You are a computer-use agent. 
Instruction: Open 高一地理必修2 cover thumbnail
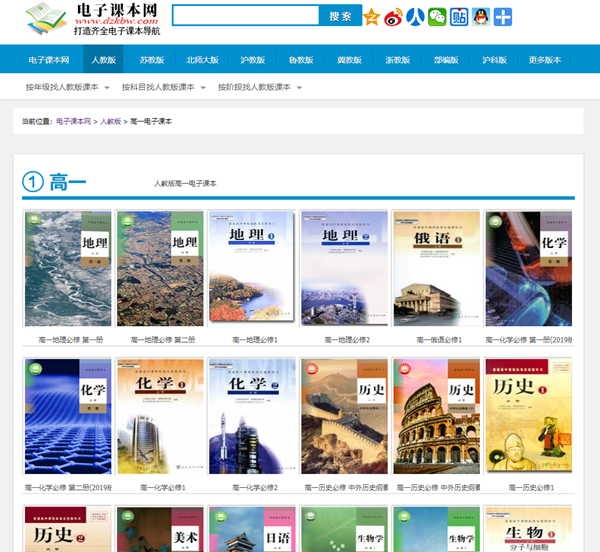(344, 269)
